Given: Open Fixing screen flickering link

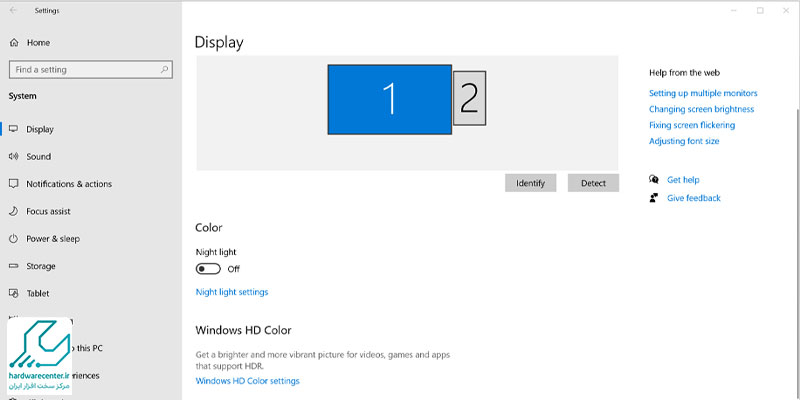Looking at the screenshot, I should coord(692,125).
